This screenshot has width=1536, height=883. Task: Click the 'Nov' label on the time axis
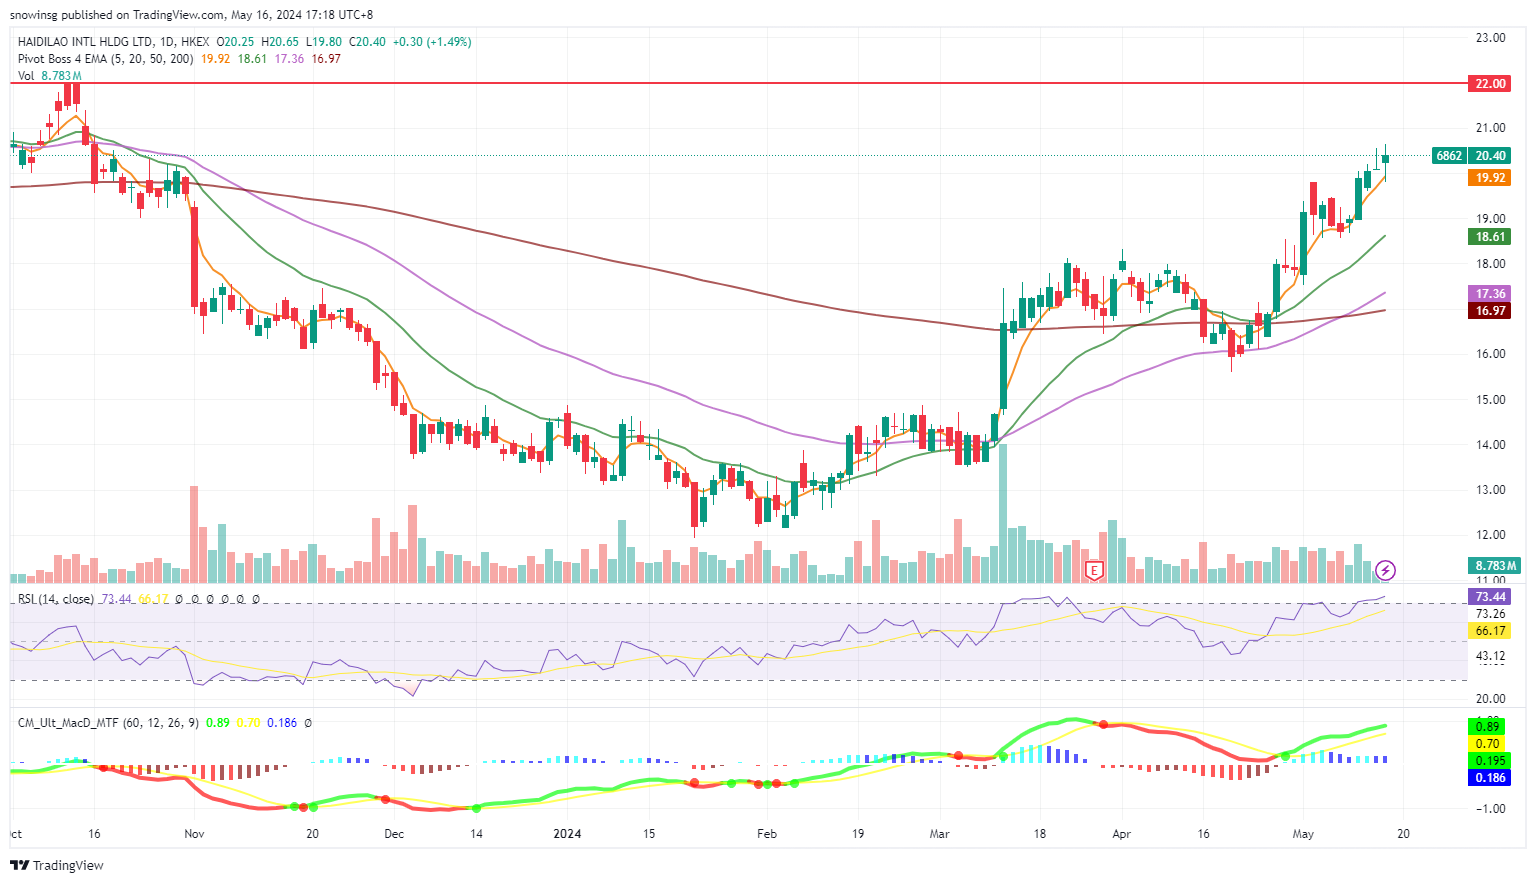[195, 834]
